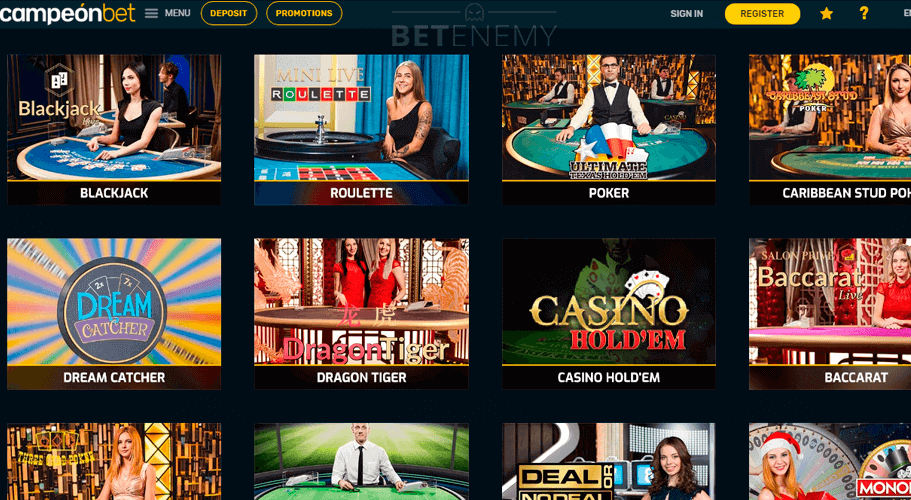The width and height of the screenshot is (911, 500).
Task: Open the Deposit page
Action: [229, 13]
